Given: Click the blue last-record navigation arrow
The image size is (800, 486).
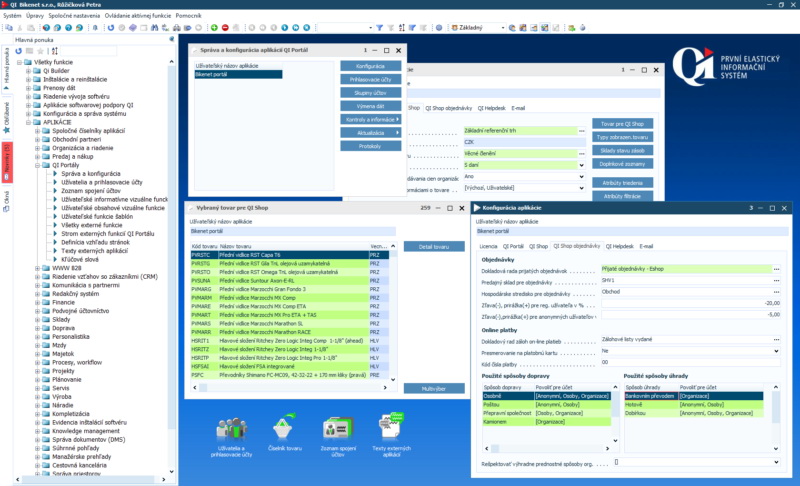Looking at the screenshot, I should point(306,28).
